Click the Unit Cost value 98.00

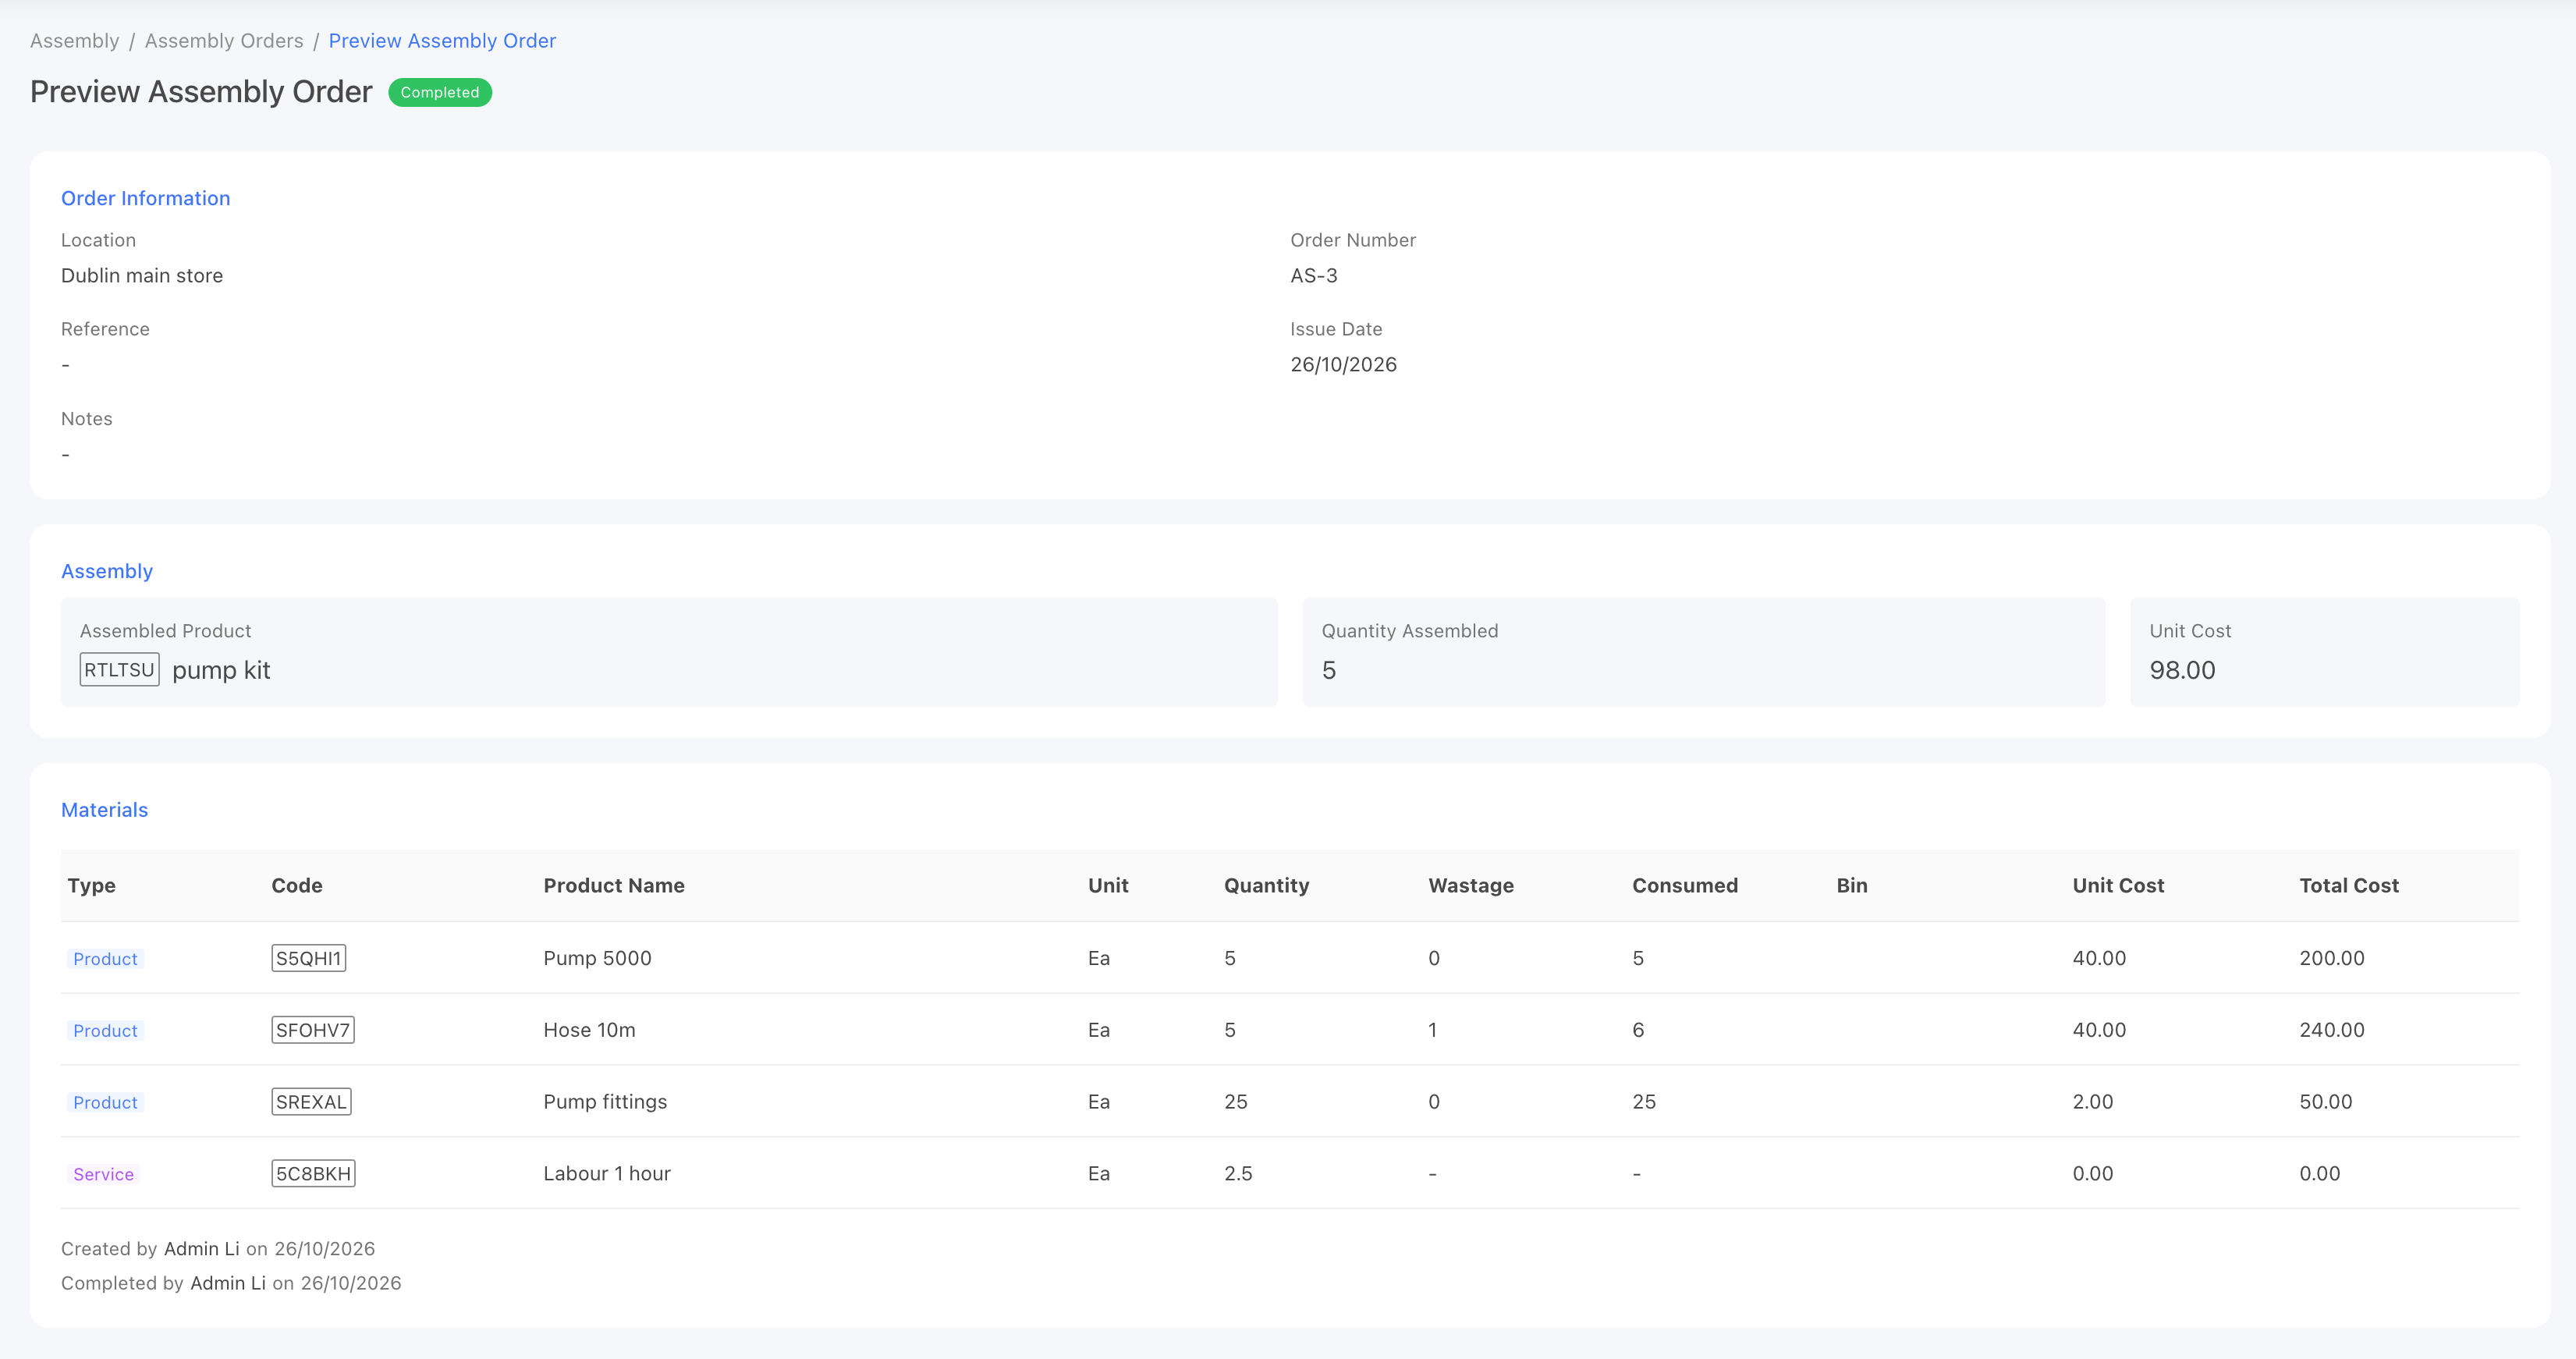point(2182,670)
